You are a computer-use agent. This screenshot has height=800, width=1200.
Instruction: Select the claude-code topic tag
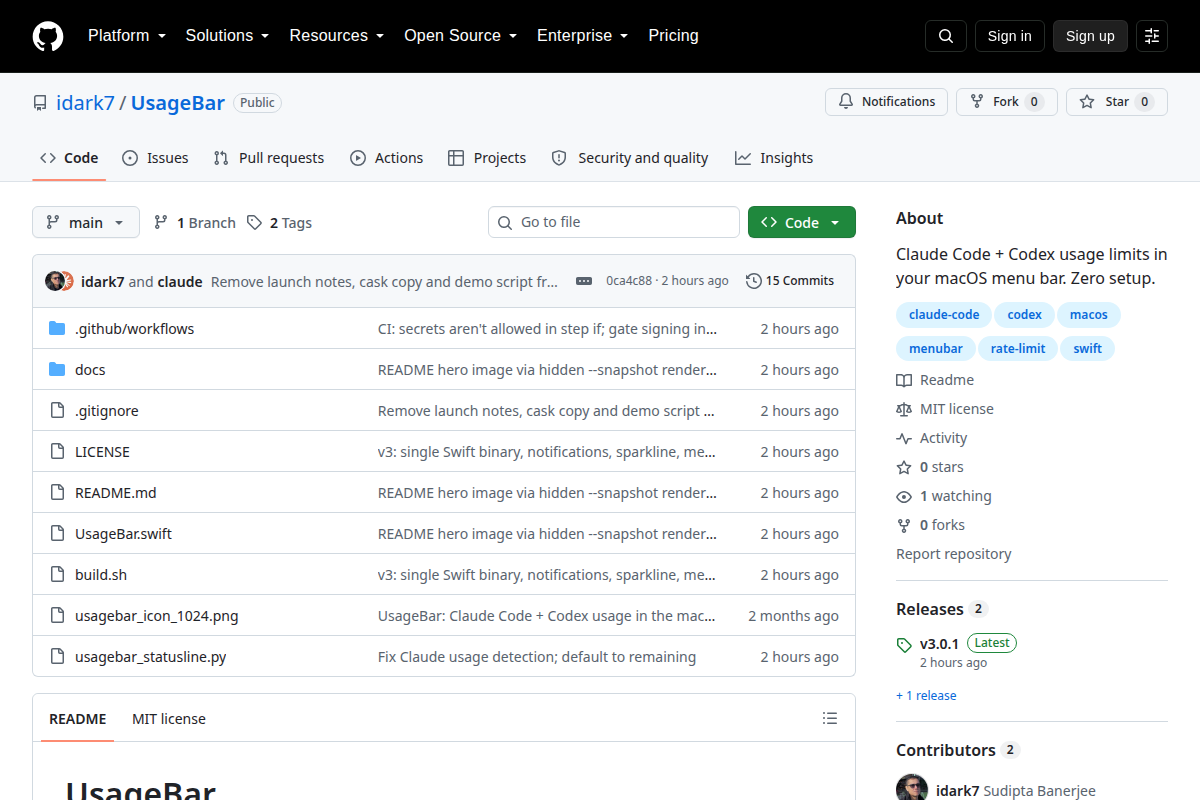(944, 315)
